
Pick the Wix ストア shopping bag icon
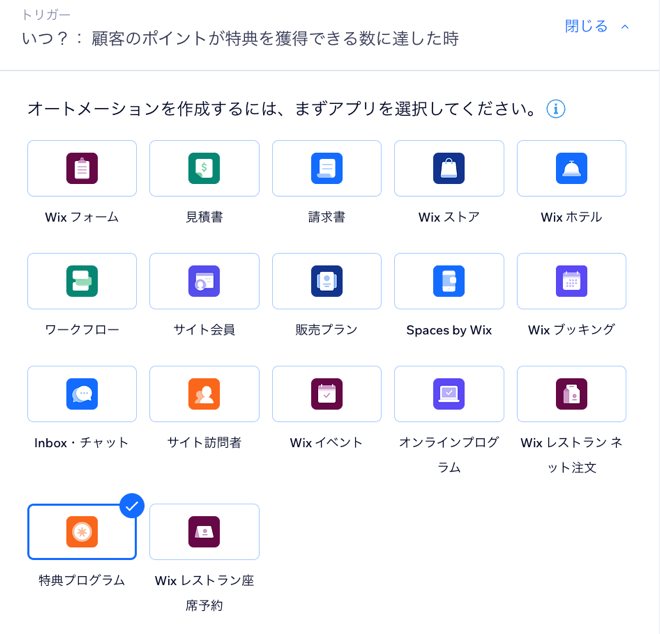click(x=449, y=168)
